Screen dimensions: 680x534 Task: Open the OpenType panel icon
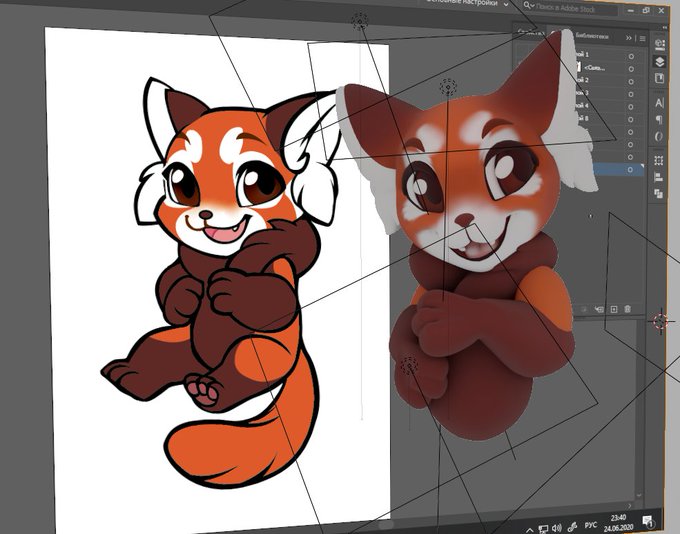coord(659,136)
